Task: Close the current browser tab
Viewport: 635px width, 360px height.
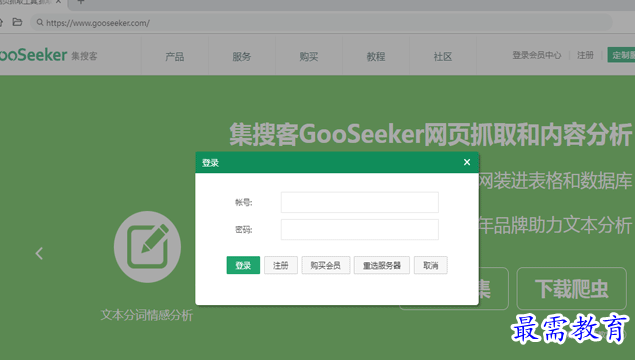Action: 58,2
